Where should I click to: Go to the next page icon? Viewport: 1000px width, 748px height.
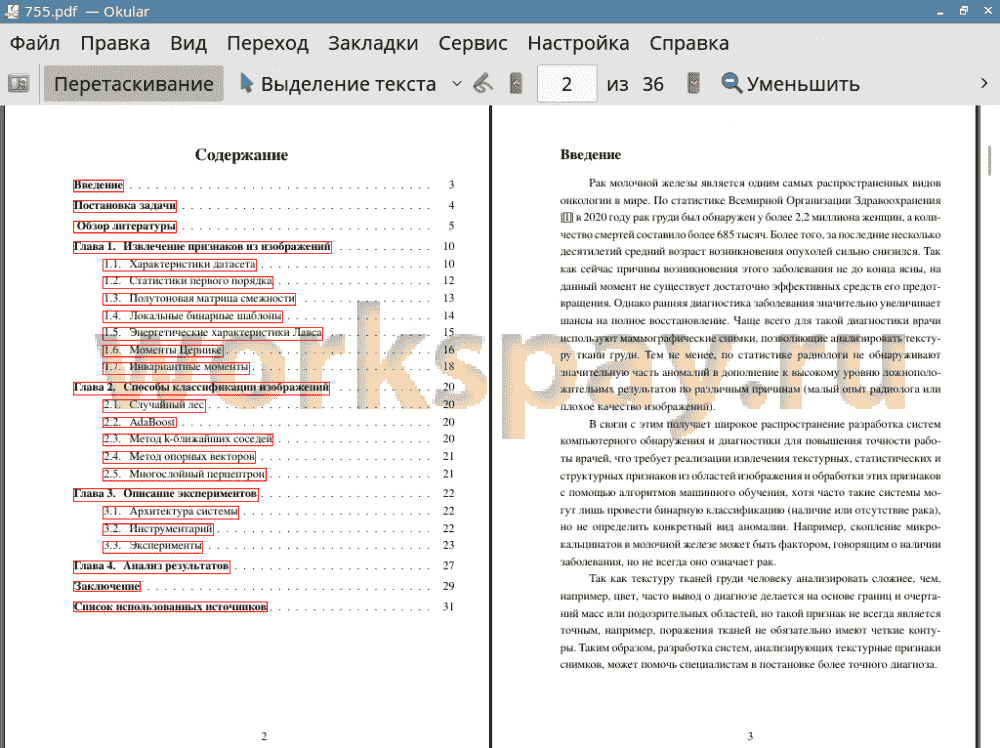click(693, 84)
